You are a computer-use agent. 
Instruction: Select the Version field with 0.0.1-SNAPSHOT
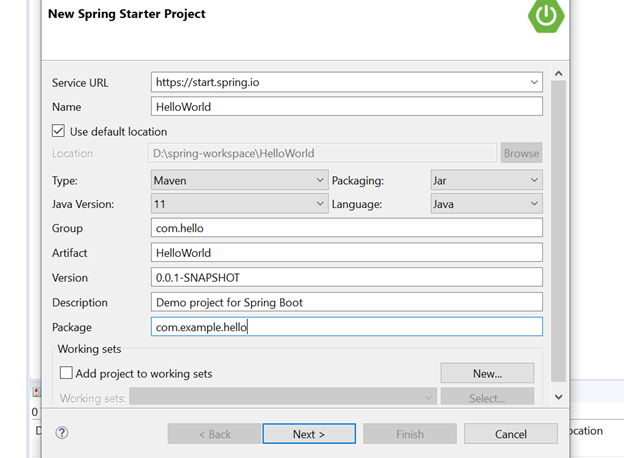pos(346,277)
